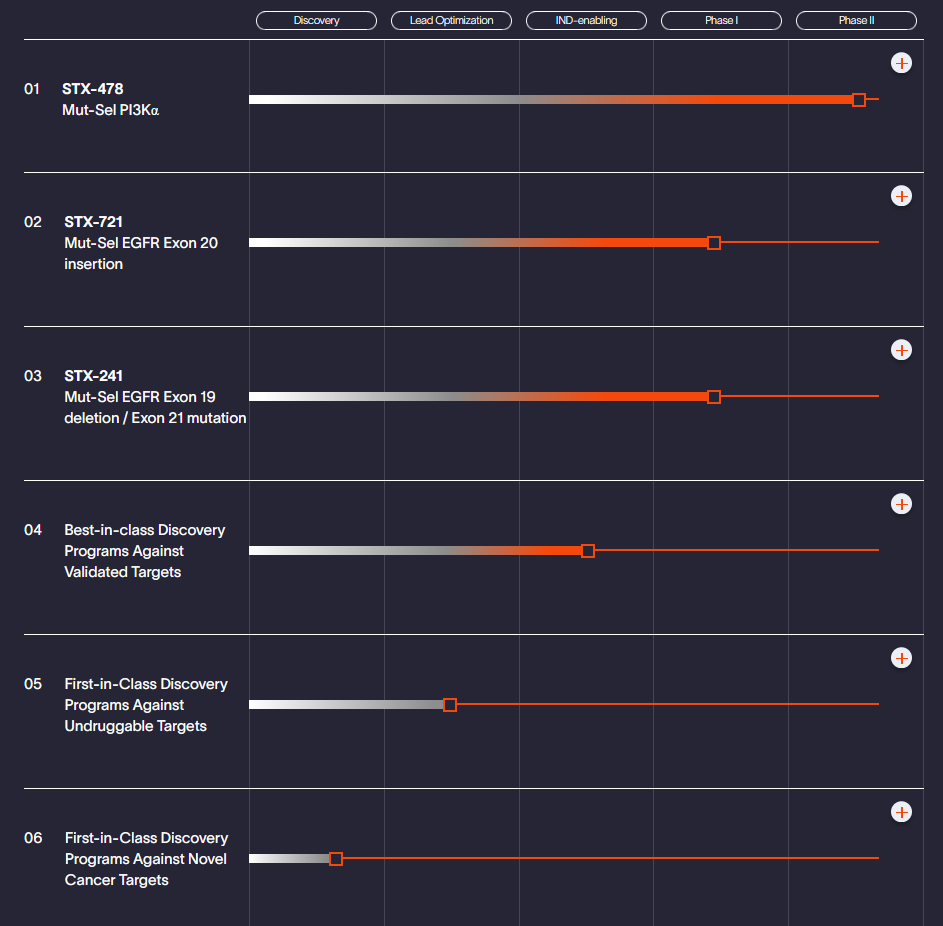Click Best-in-class Discovery Programs title
Image resolution: width=943 pixels, height=926 pixels.
click(x=144, y=551)
